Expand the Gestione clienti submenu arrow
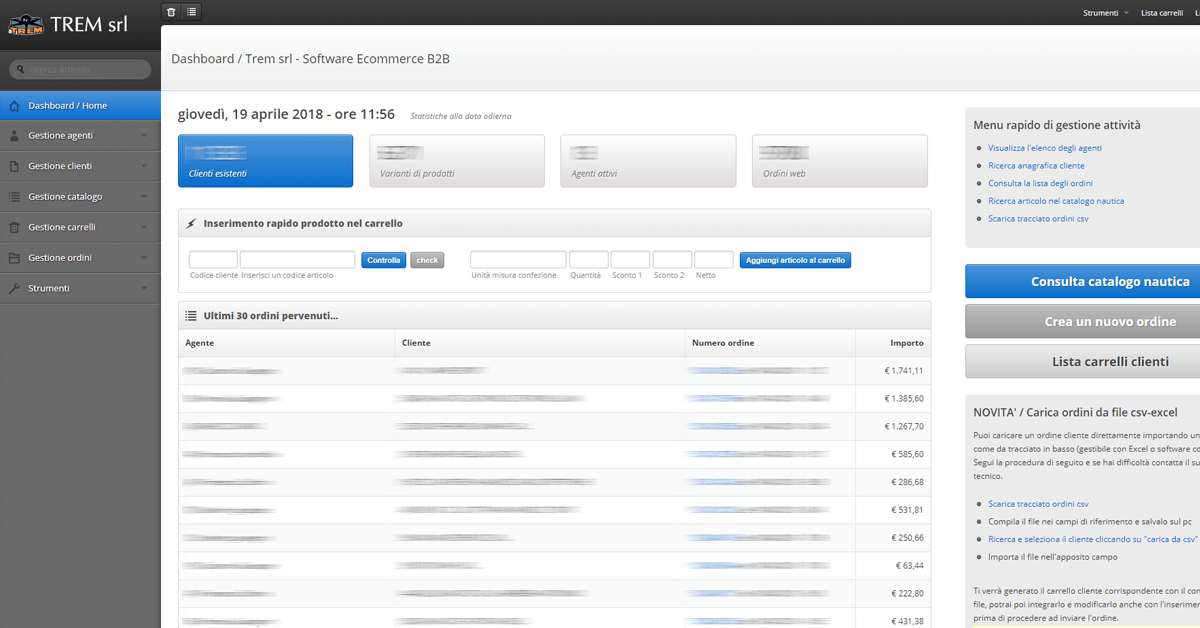1200x628 pixels. [x=144, y=166]
